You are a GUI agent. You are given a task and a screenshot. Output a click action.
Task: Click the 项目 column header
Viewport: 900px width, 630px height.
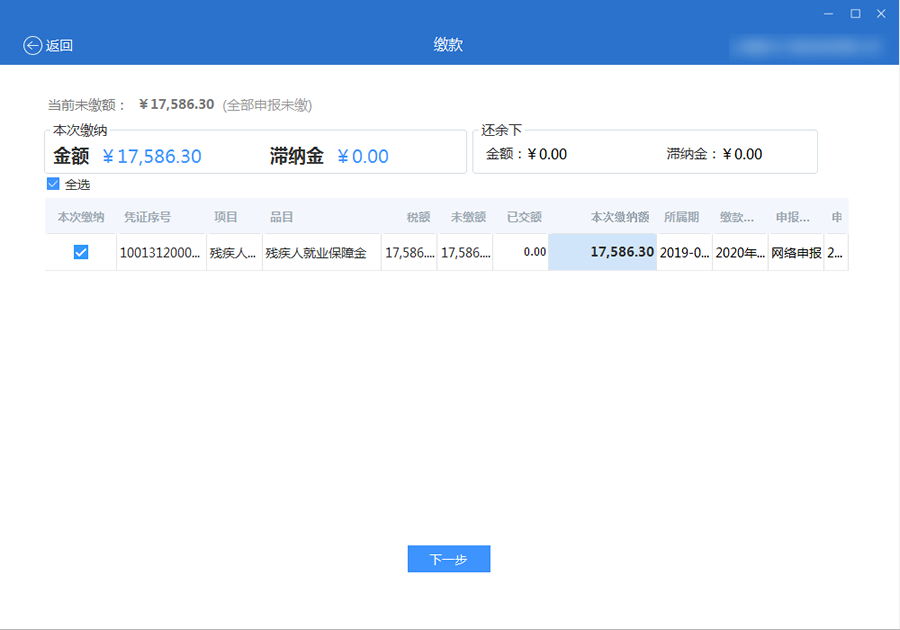226,217
